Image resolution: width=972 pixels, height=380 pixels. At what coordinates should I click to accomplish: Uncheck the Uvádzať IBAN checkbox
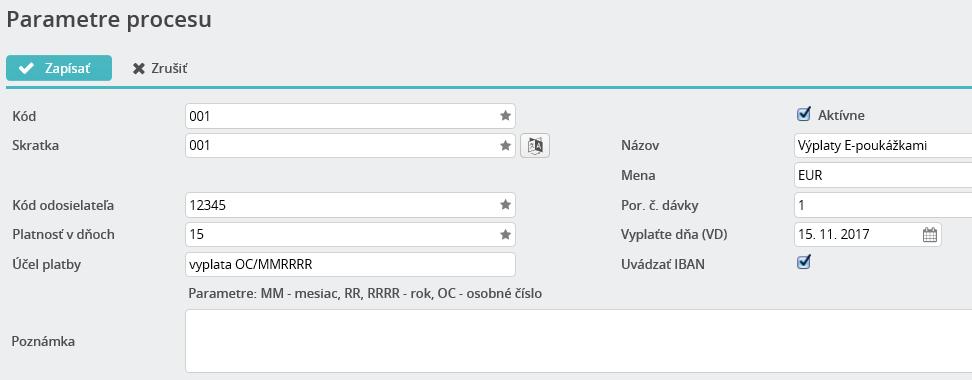[x=803, y=262]
